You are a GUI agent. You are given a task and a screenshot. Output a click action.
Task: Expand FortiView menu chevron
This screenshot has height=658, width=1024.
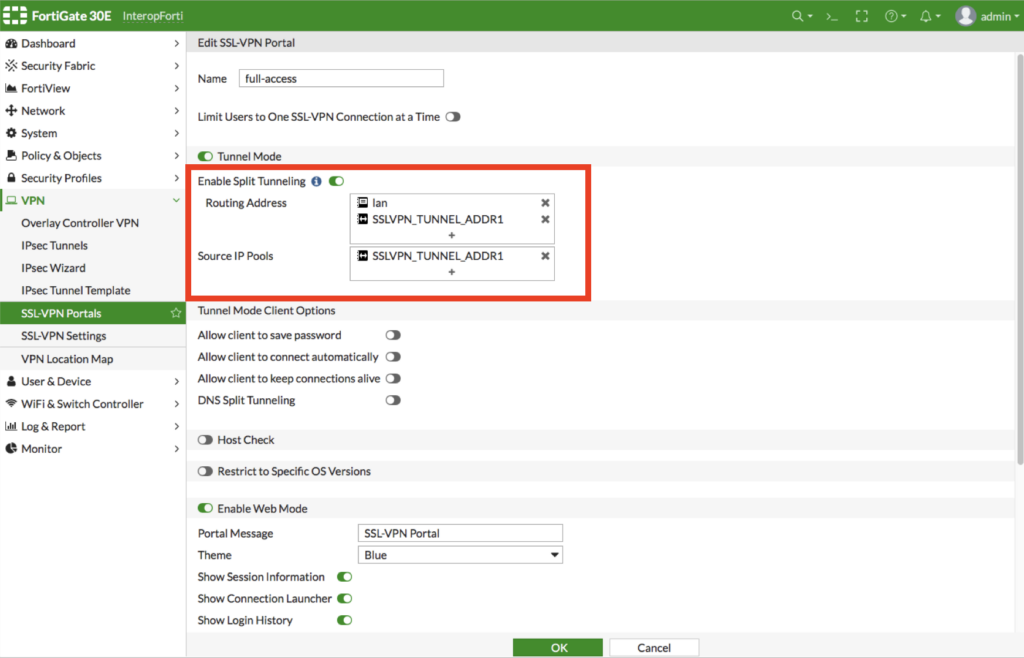click(x=176, y=88)
